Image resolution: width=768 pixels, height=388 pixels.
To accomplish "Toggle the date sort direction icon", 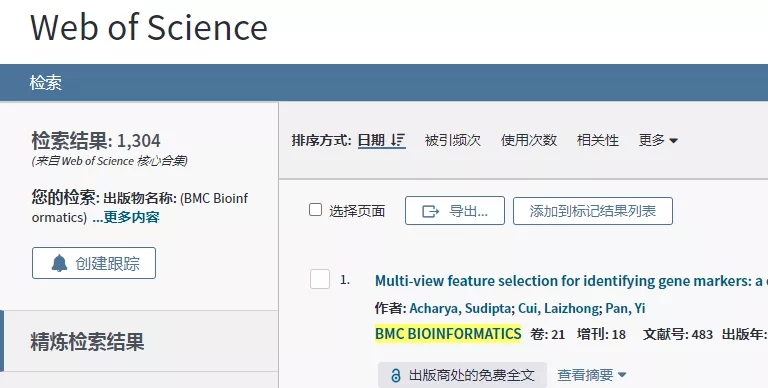I will pyautogui.click(x=398, y=140).
